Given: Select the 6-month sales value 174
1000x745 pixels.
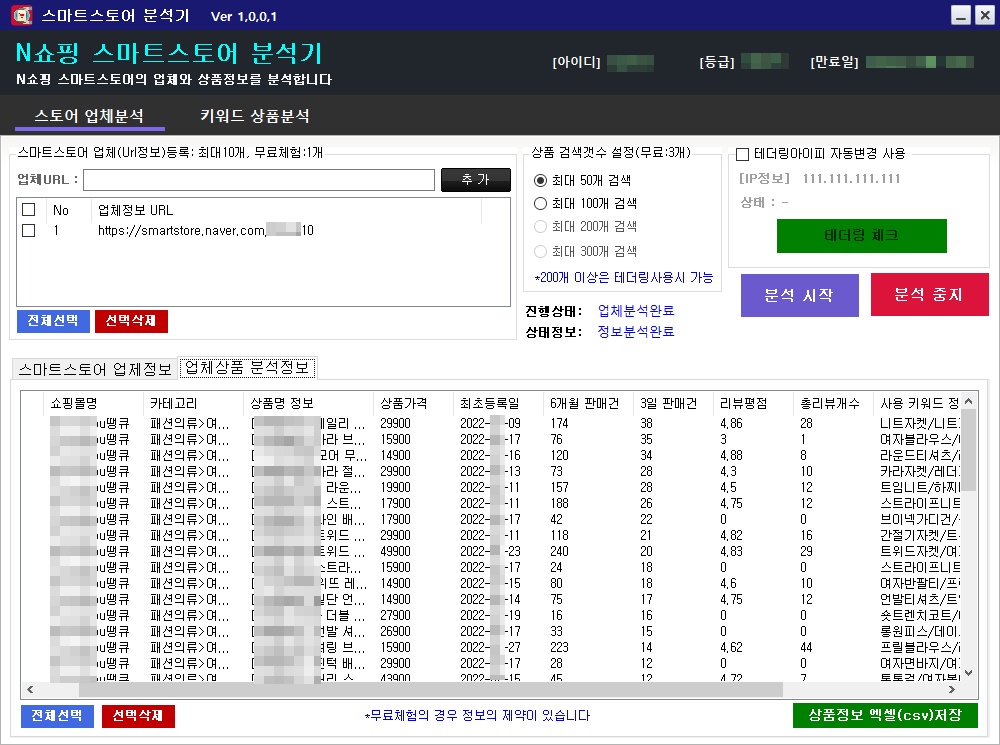Looking at the screenshot, I should click(x=559, y=424).
